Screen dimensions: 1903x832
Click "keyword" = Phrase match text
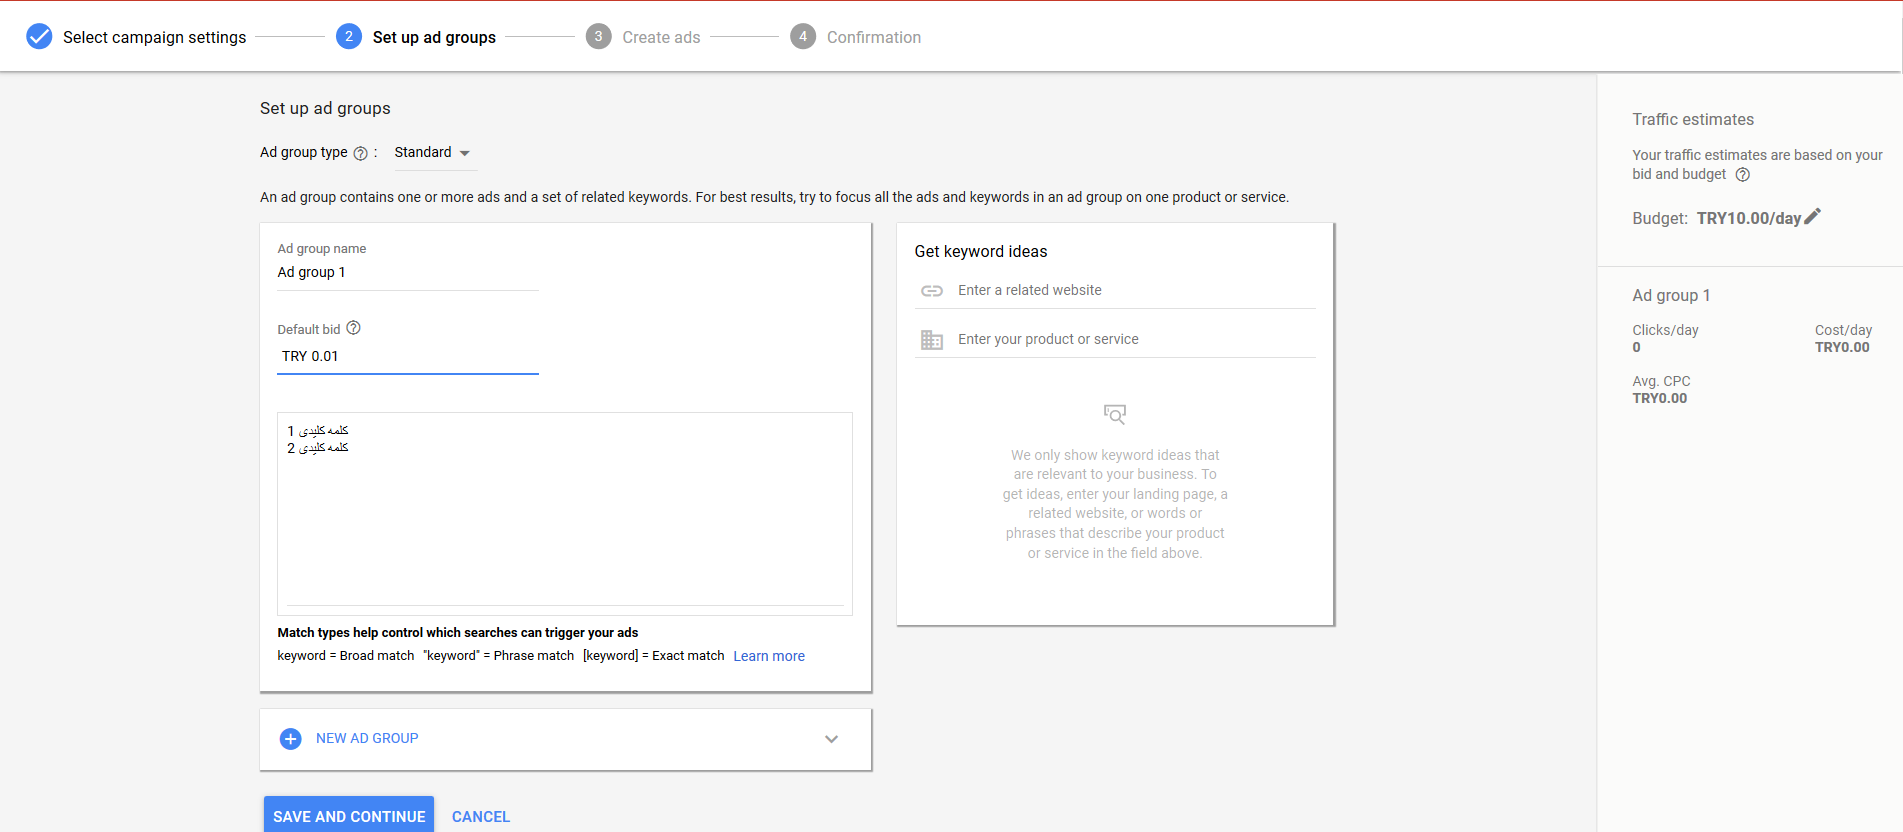click(x=499, y=656)
